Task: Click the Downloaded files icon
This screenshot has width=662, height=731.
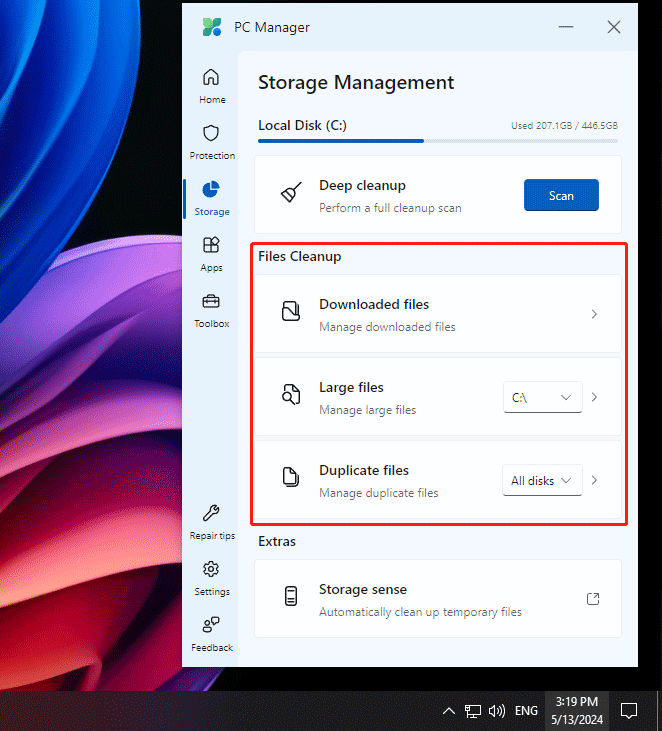Action: pos(291,311)
